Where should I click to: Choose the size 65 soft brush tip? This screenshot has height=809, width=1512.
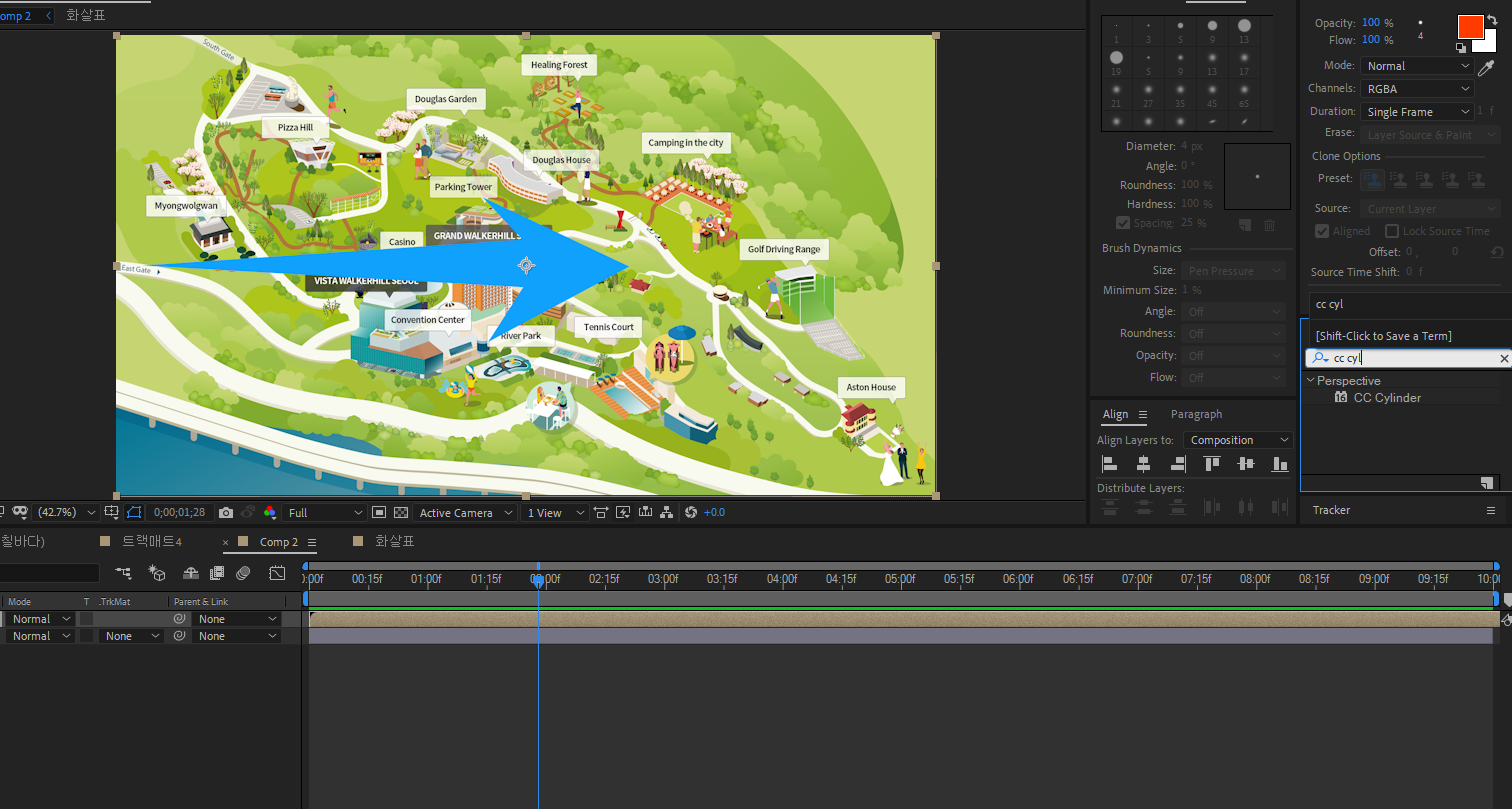1244,89
